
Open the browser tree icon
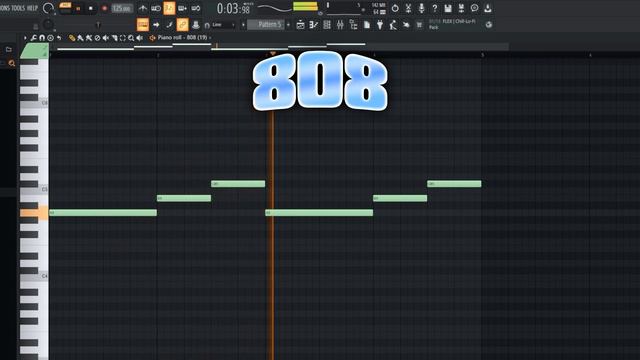(x=353, y=25)
